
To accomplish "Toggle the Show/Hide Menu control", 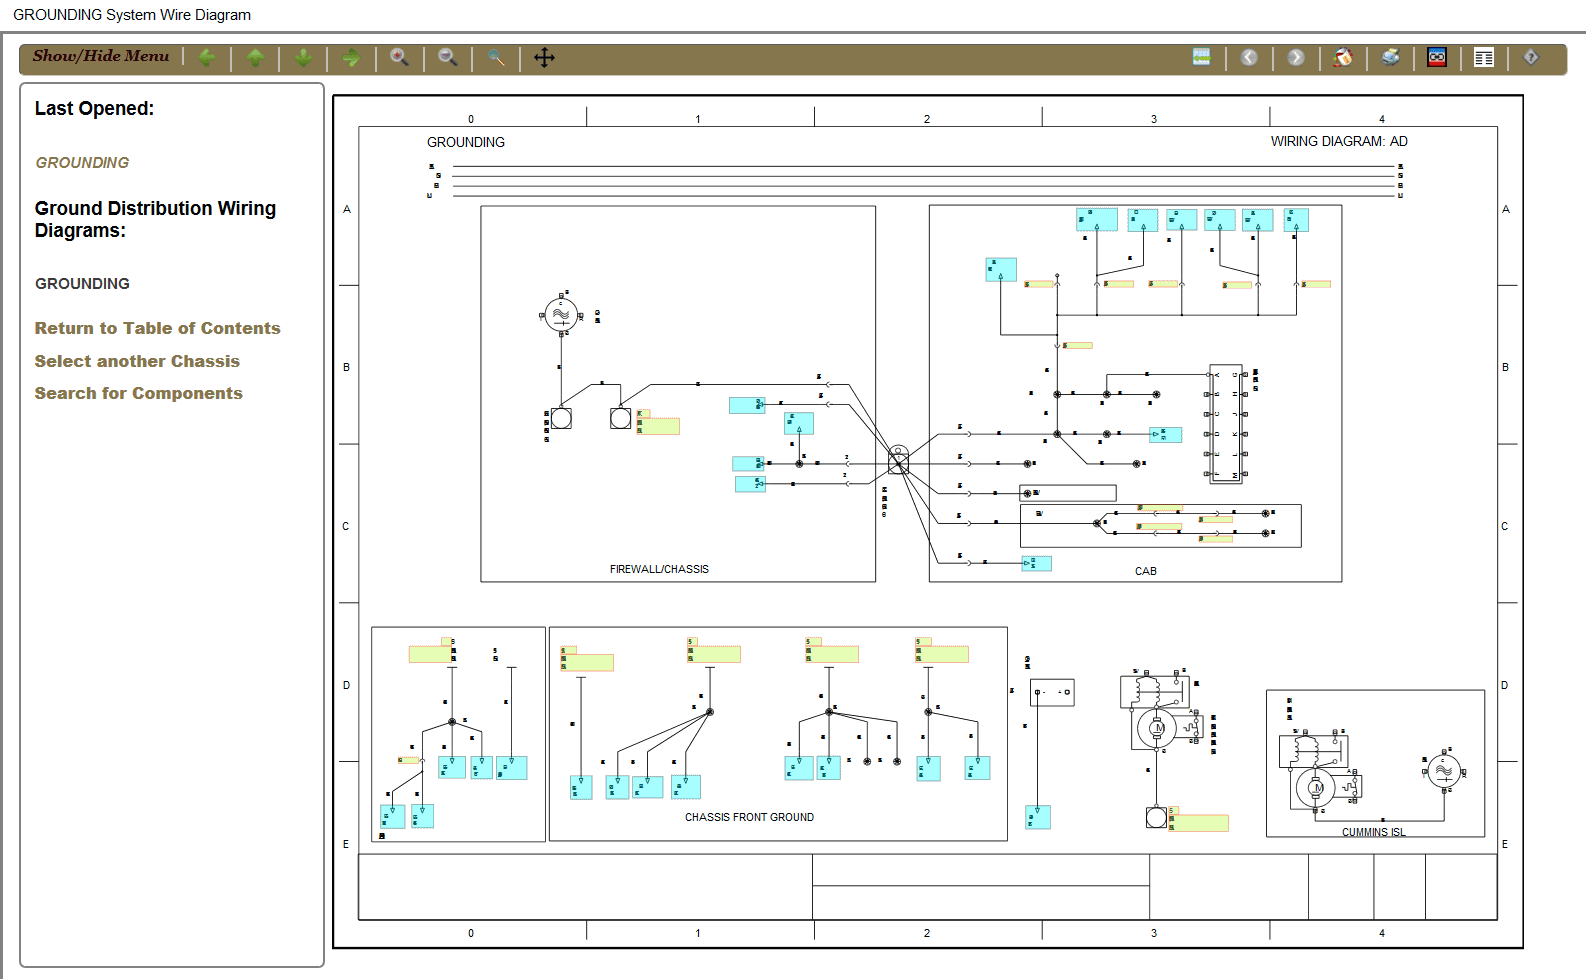I will [x=101, y=57].
